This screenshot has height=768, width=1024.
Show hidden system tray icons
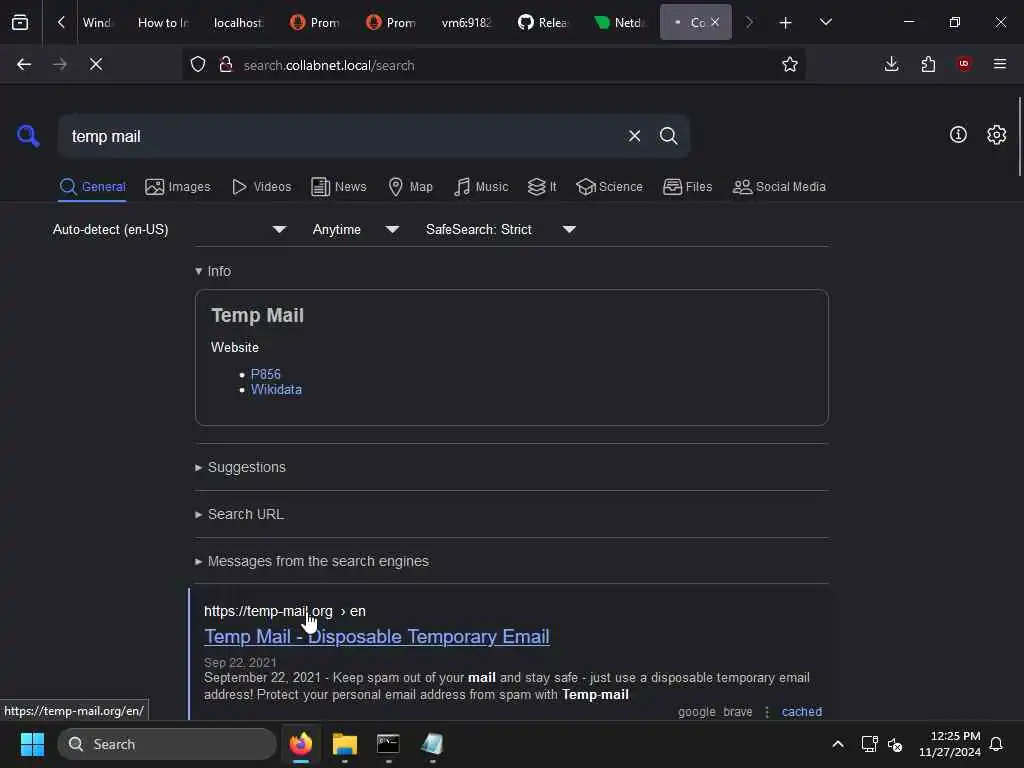837,744
